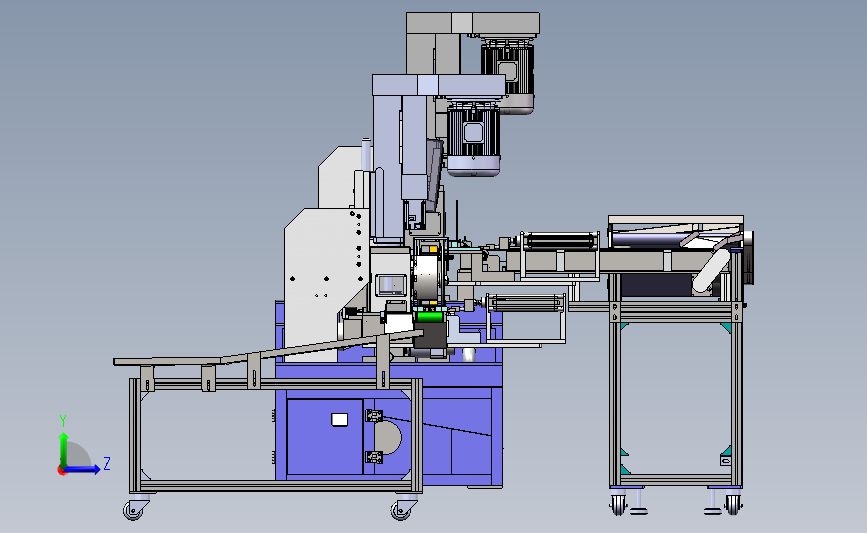Select the small display window on gray box
The height and width of the screenshot is (533, 867).
(391, 285)
